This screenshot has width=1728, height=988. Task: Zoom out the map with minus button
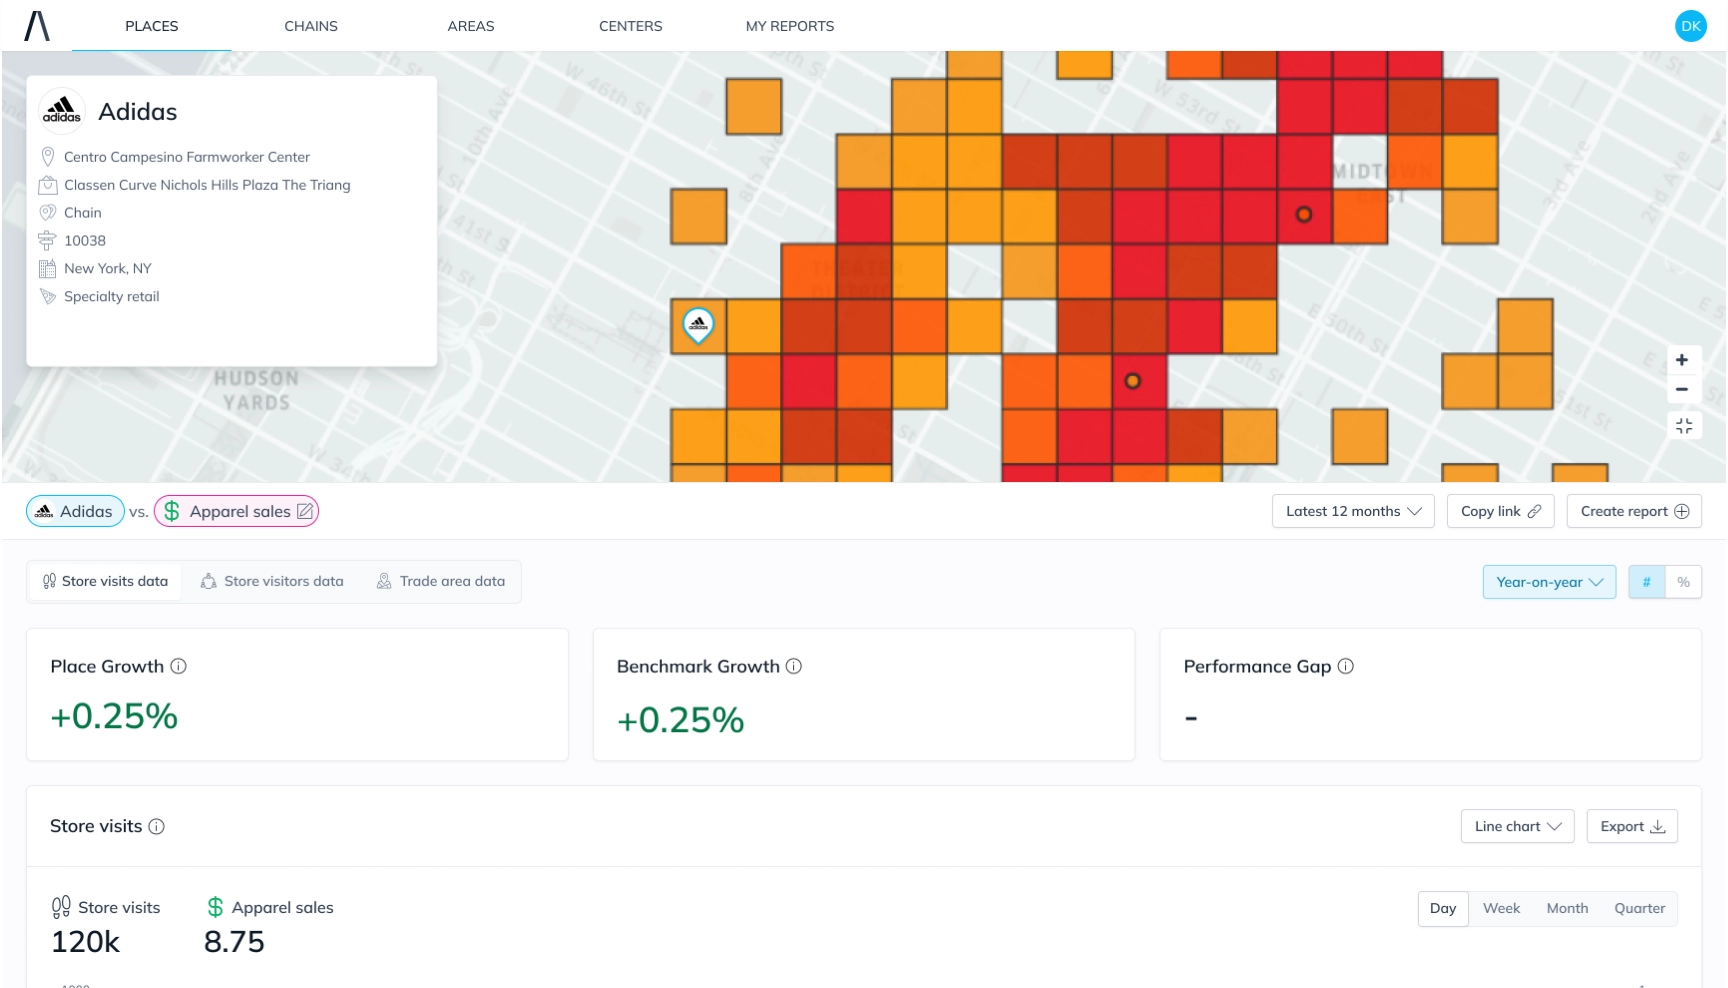(x=1682, y=389)
